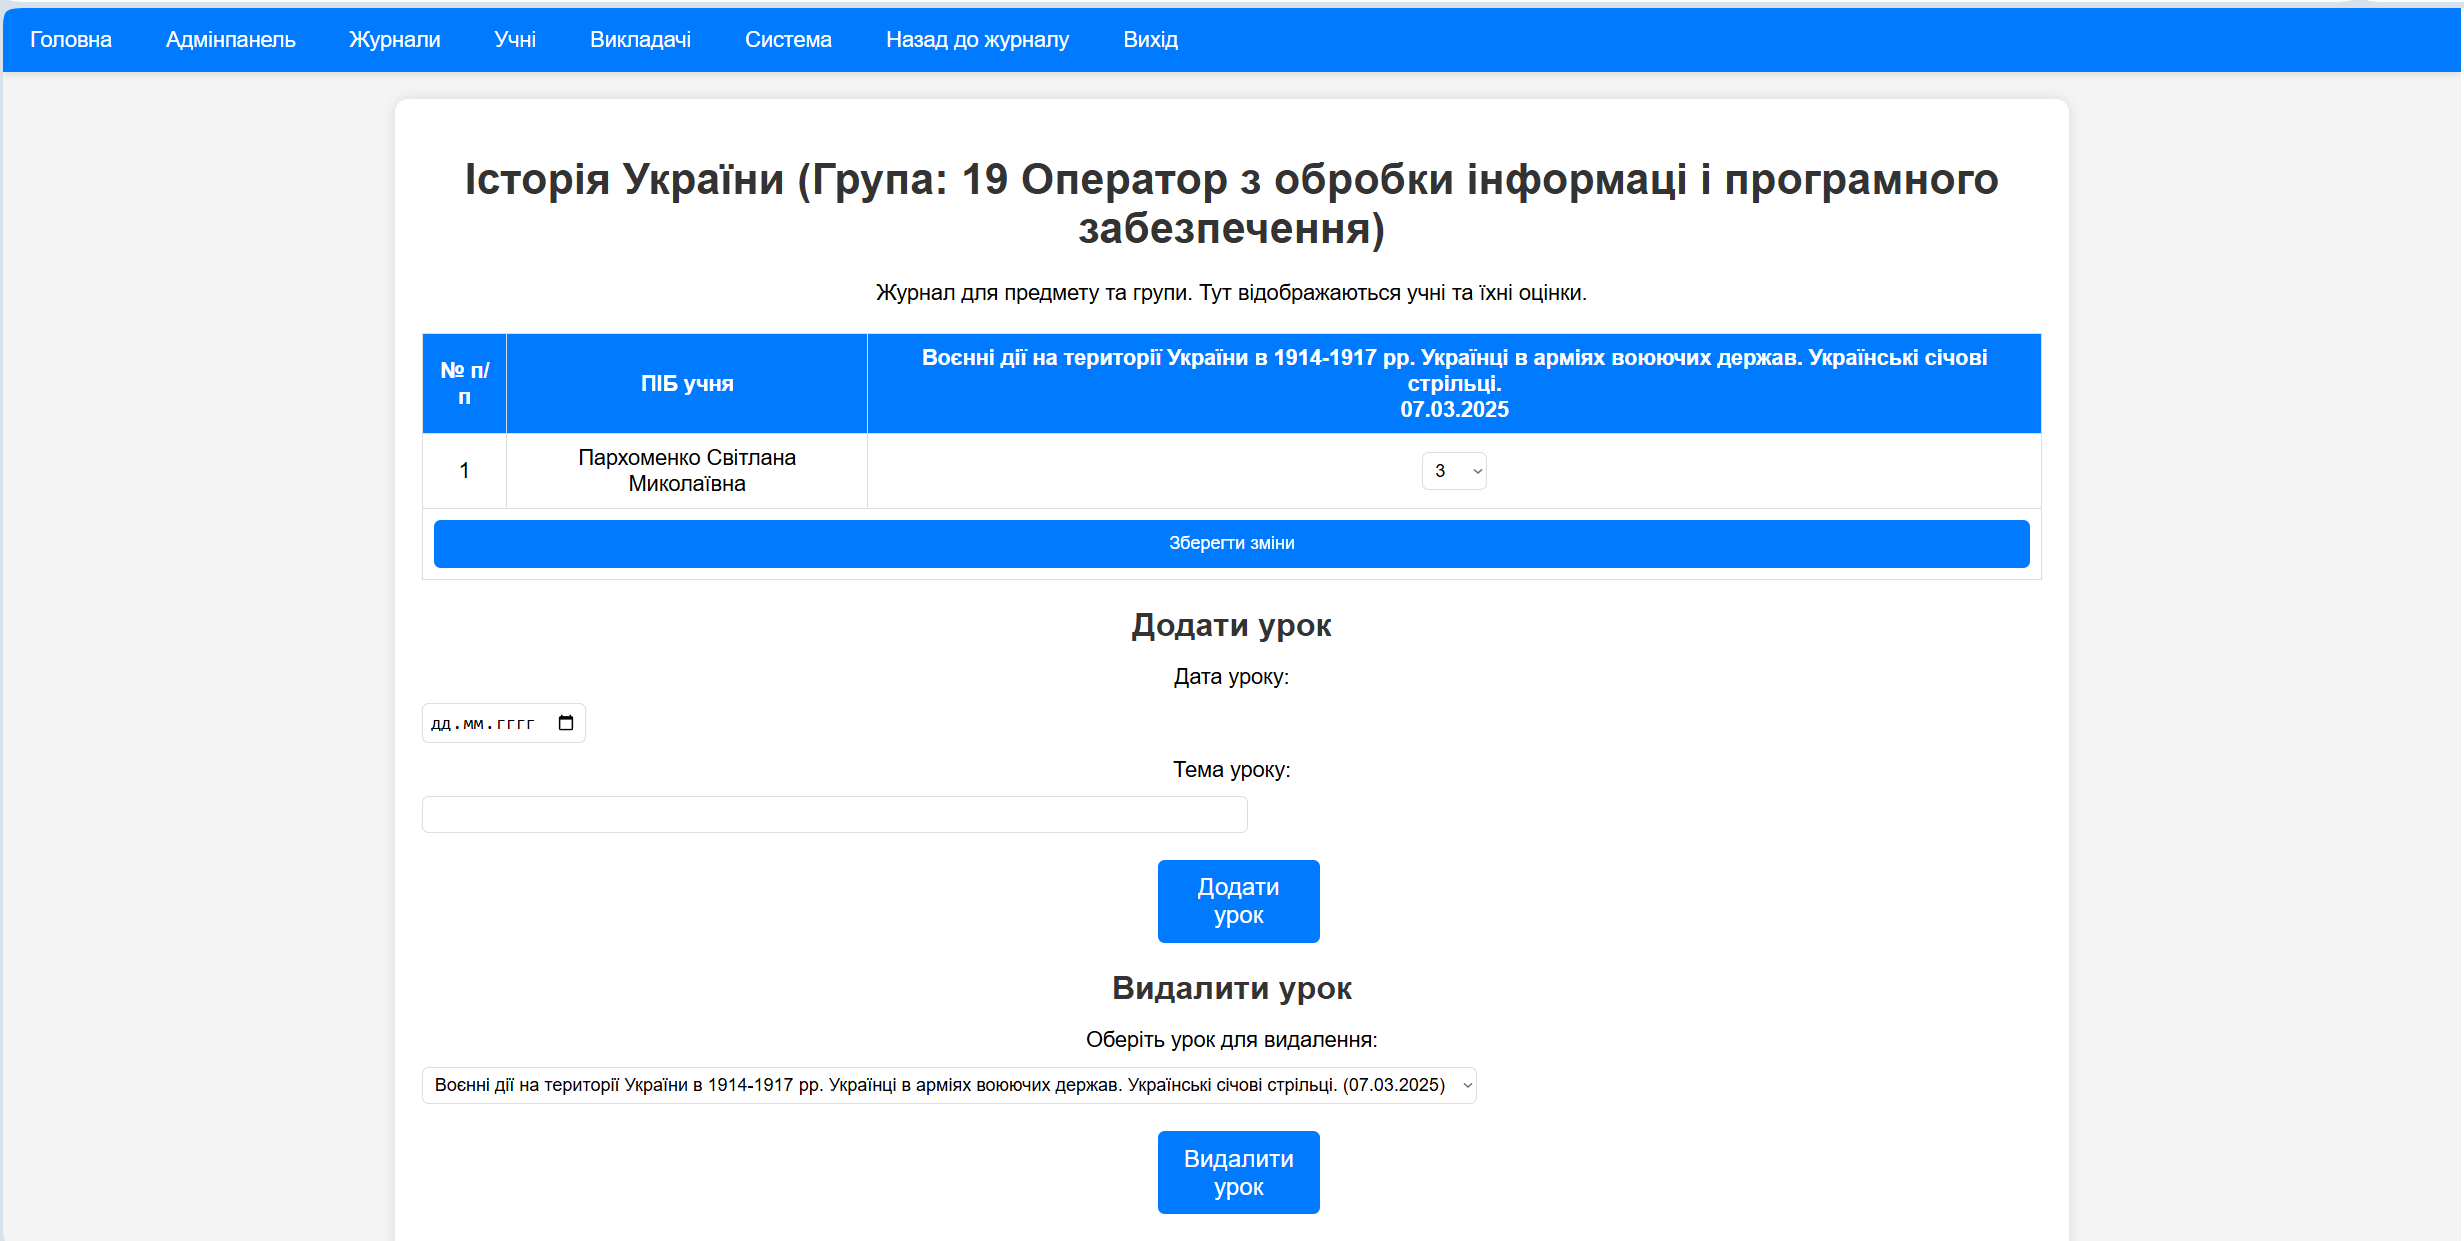2464x1241 pixels.
Task: Click the Видалити урок button
Action: click(x=1238, y=1172)
